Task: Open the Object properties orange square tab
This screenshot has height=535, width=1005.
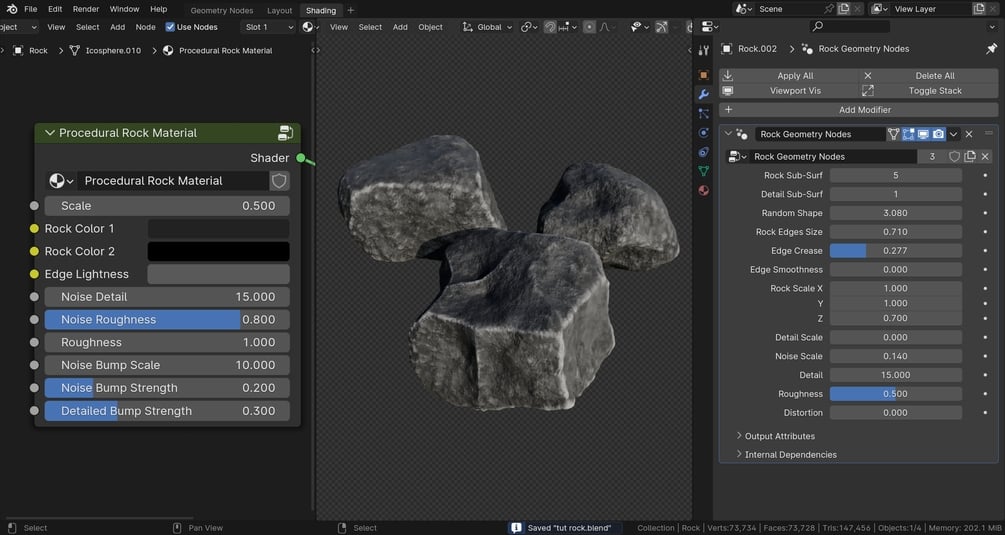Action: pos(704,75)
